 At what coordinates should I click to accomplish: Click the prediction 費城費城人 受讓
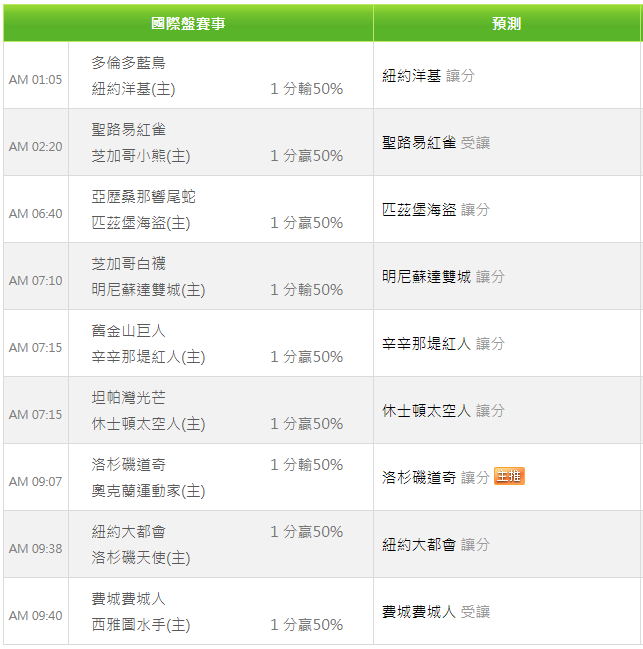(x=436, y=612)
